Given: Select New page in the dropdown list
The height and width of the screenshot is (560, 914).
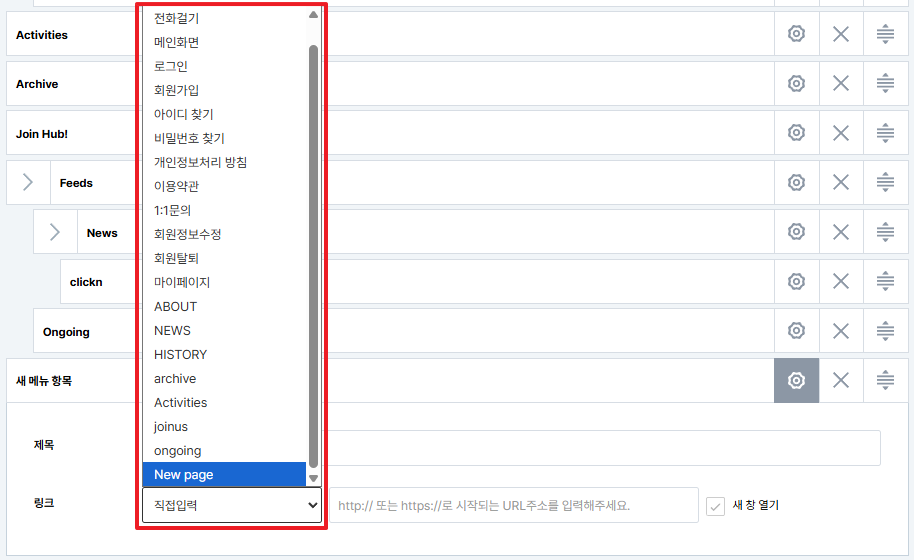Looking at the screenshot, I should [x=224, y=474].
